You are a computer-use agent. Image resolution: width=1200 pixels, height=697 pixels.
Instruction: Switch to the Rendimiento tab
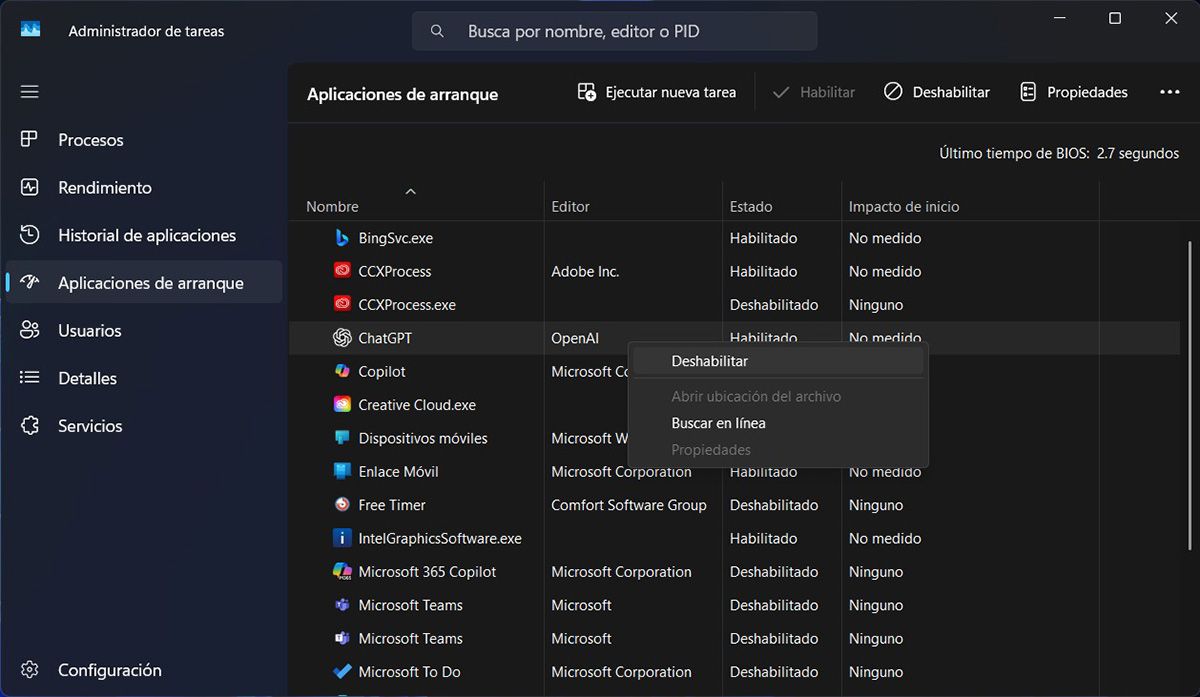tap(144, 187)
